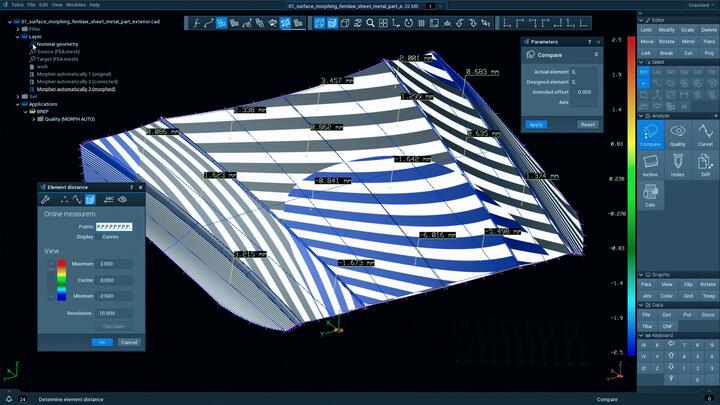The image size is (720, 405).
Task: Expand the Quality (MORPH AUTO) node
Action: tap(32, 118)
